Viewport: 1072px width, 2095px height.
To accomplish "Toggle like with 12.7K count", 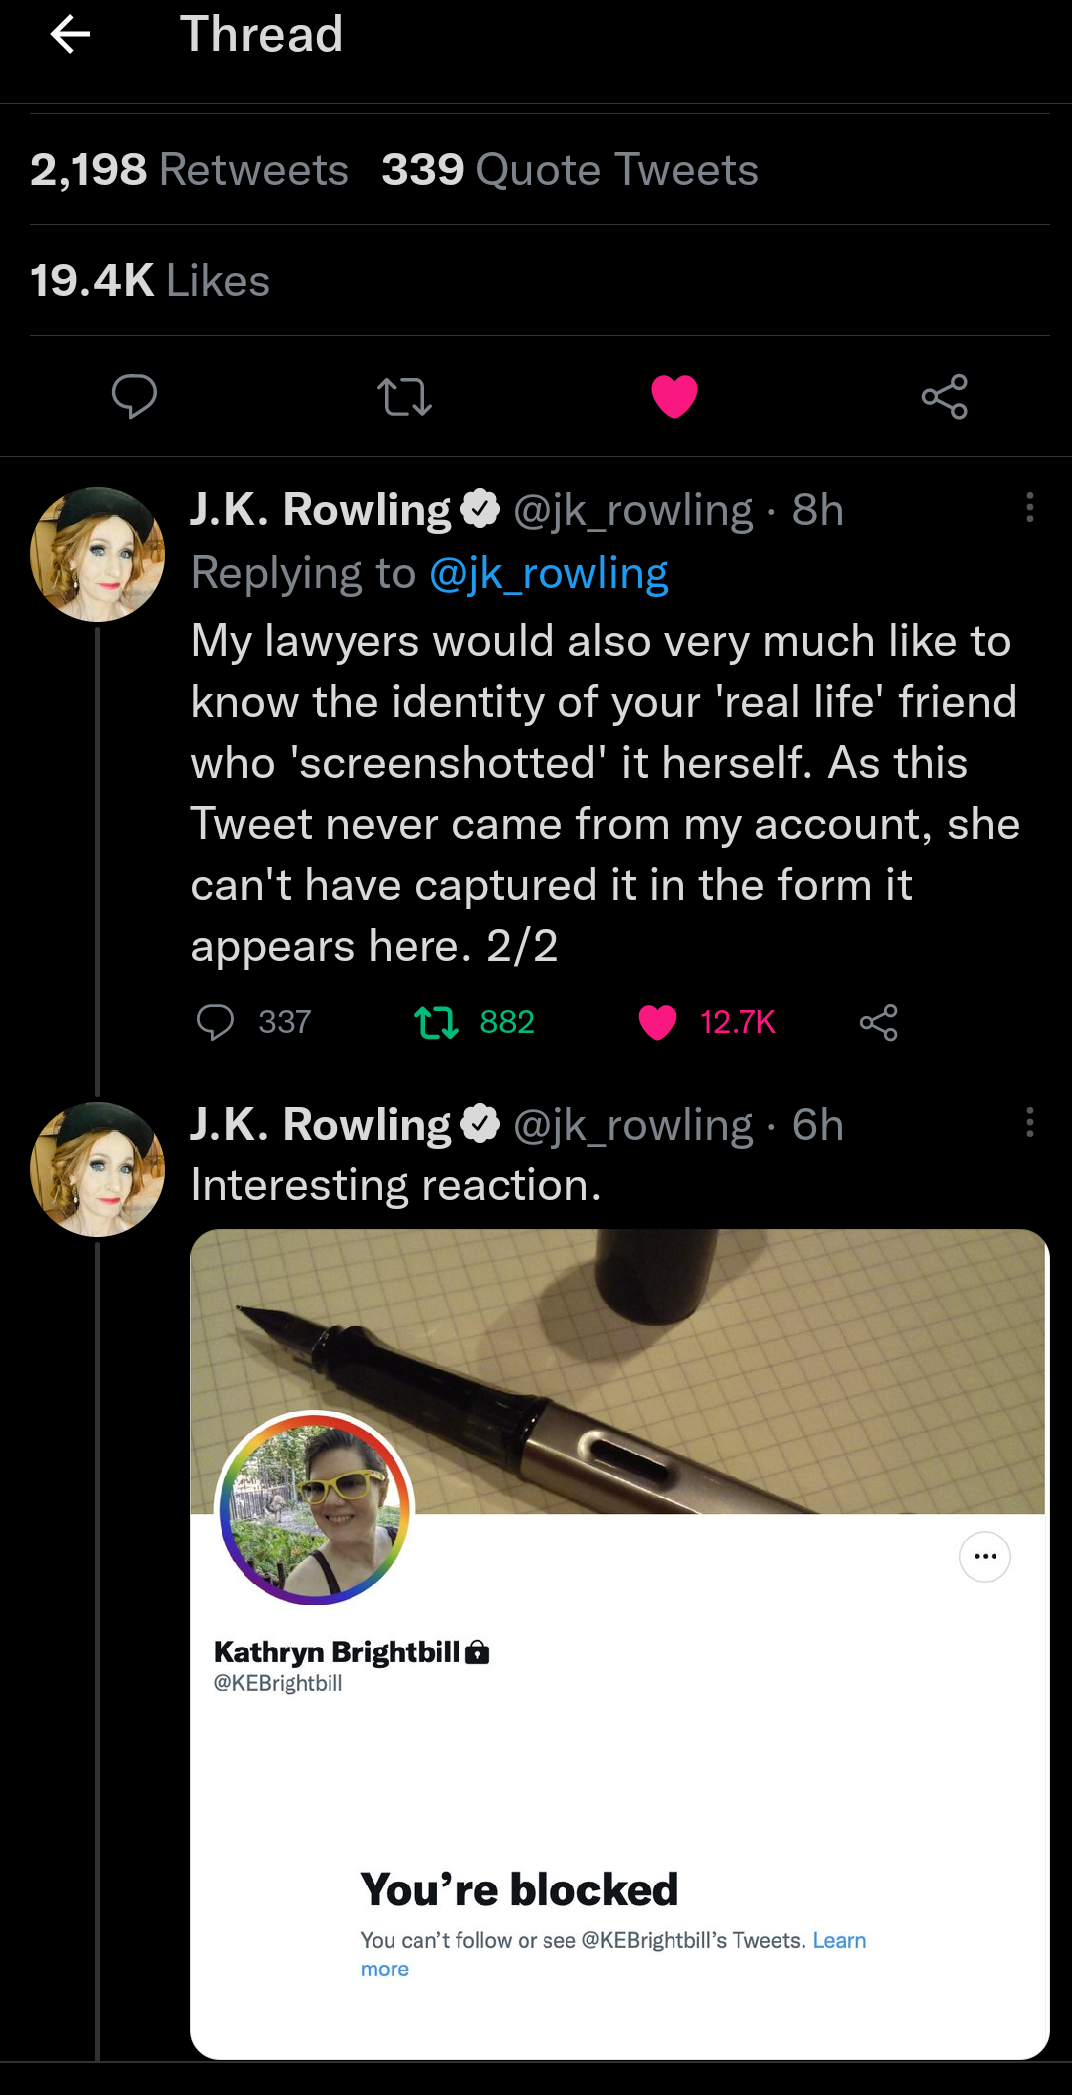I will click(x=657, y=1022).
